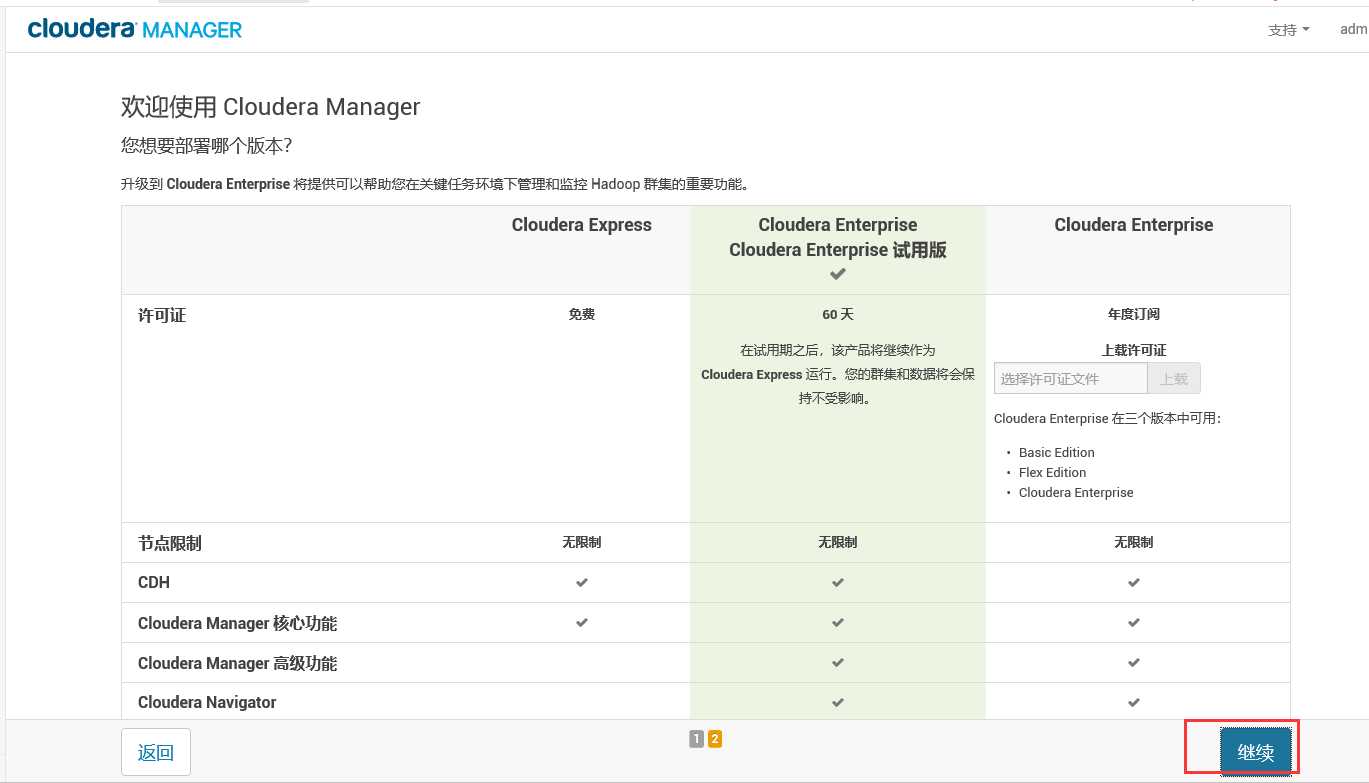Click the Cloudera Navigator checkmark in trial column
The image size is (1369, 783).
pos(838,702)
